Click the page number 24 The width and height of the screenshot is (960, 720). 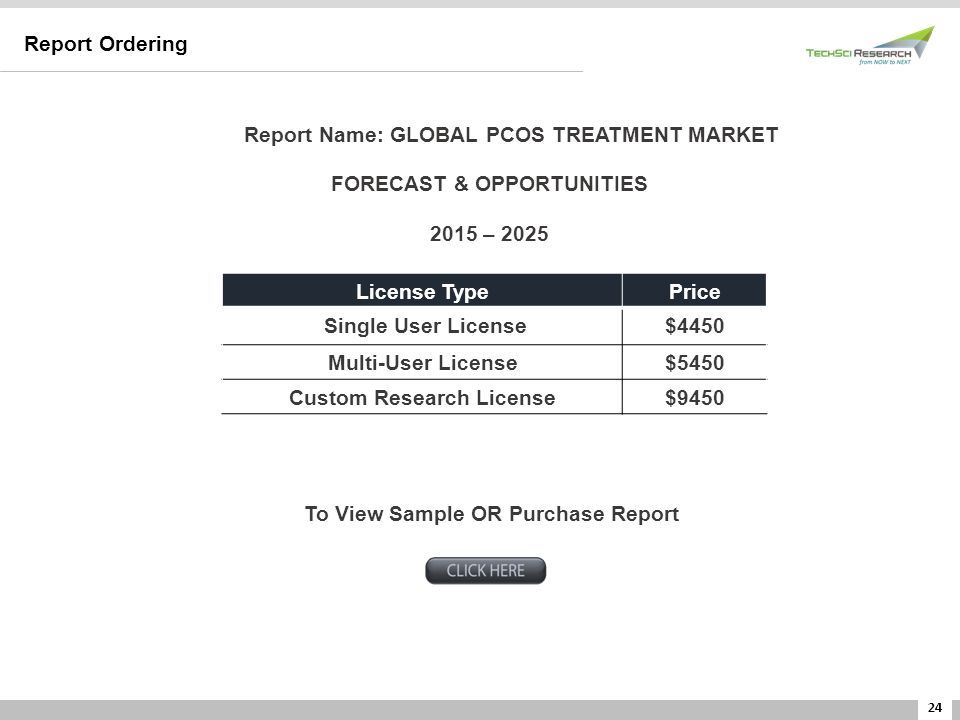(935, 708)
